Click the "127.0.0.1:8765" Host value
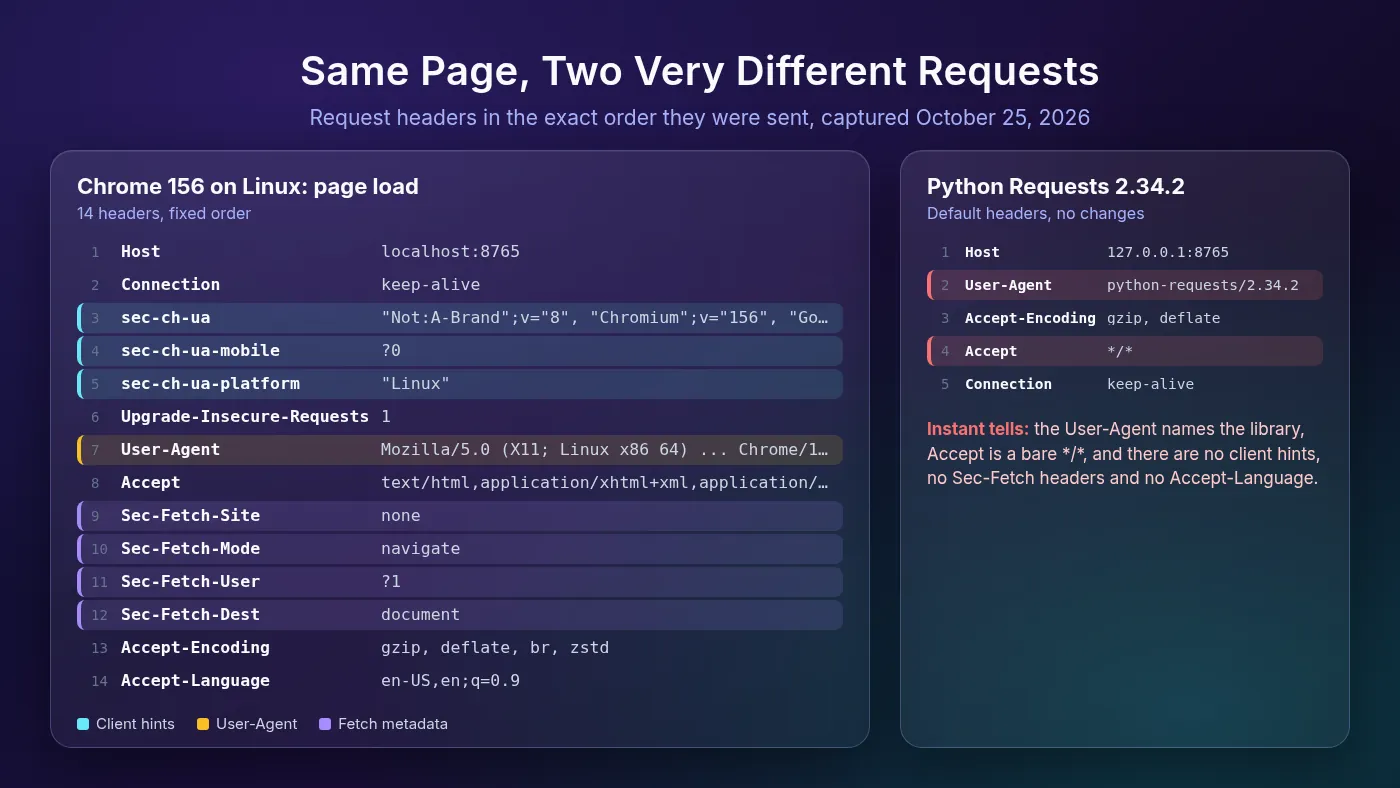Screen dimensions: 1400x788 [x=1168, y=253]
